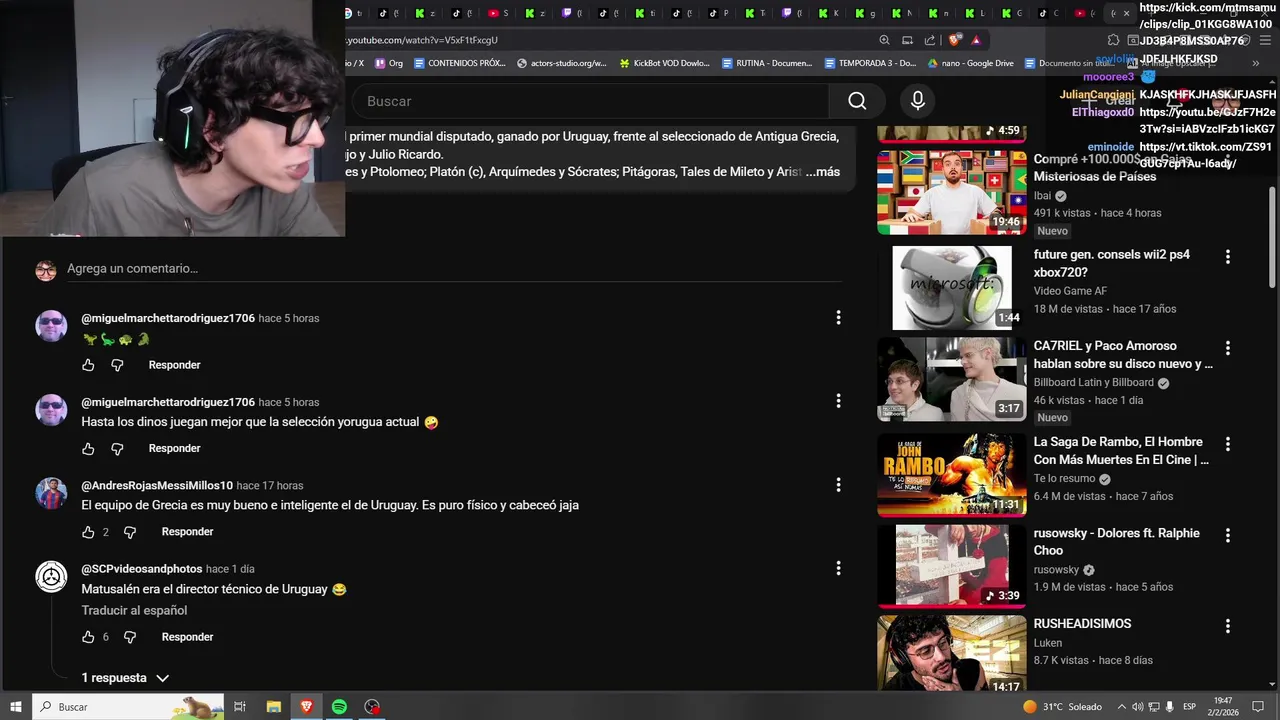Open options menu for AndresRojasMessiMillos10's comment

coord(838,485)
